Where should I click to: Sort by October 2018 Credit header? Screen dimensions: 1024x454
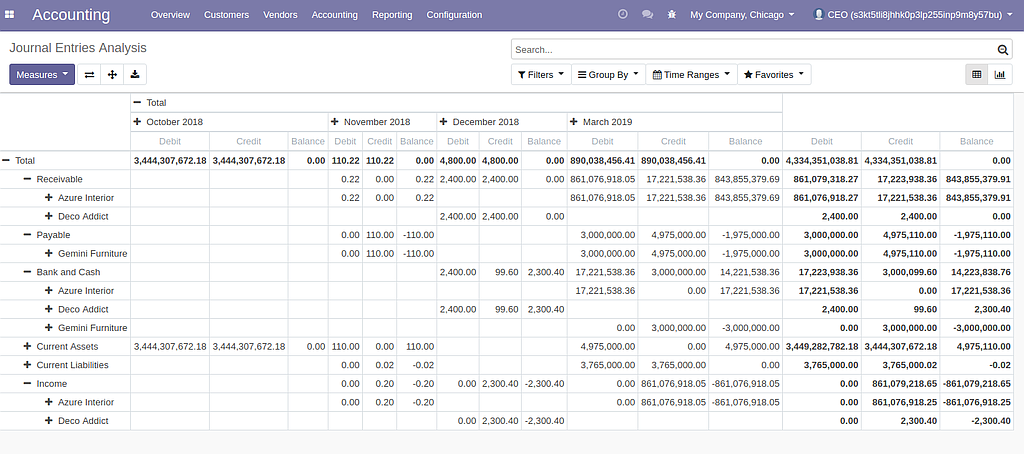click(249, 141)
